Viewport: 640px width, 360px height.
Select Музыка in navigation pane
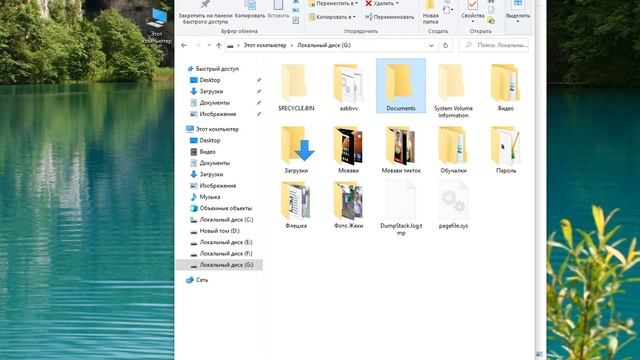click(x=210, y=197)
